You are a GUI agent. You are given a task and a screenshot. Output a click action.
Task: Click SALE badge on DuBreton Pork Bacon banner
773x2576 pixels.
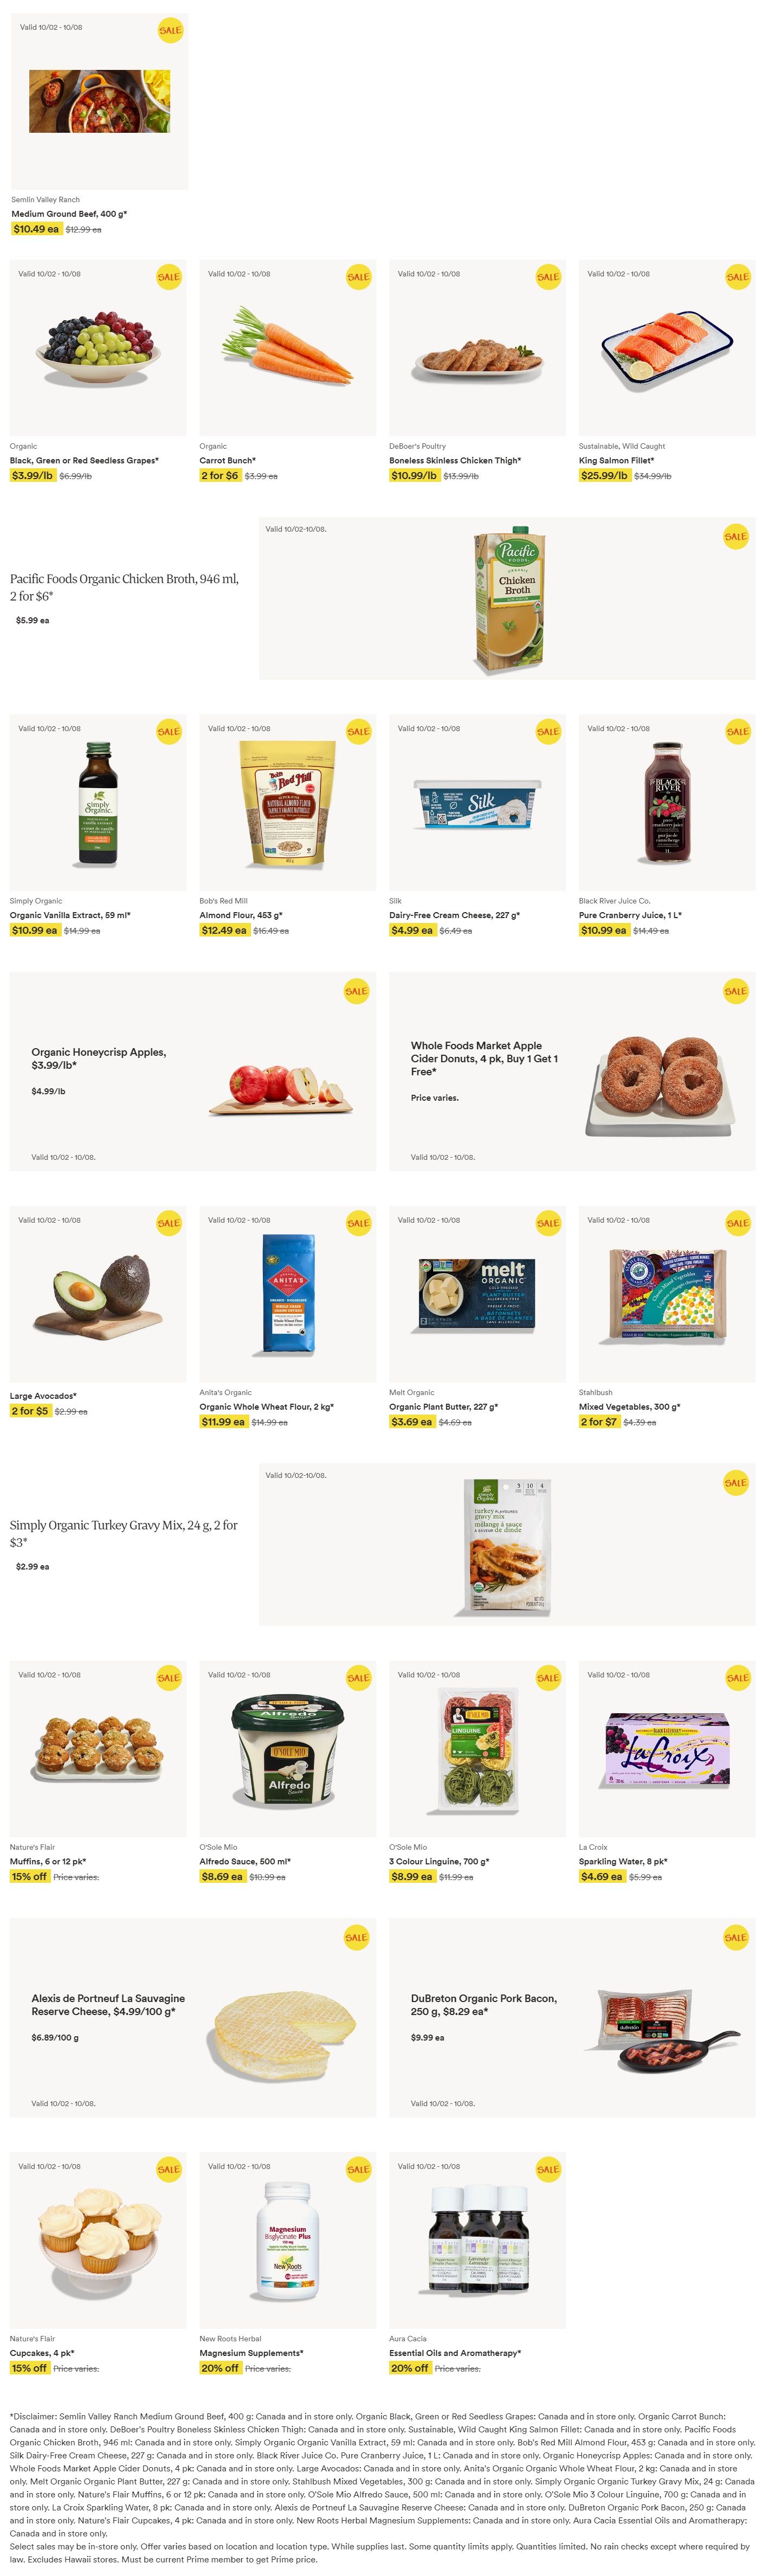coord(736,1938)
